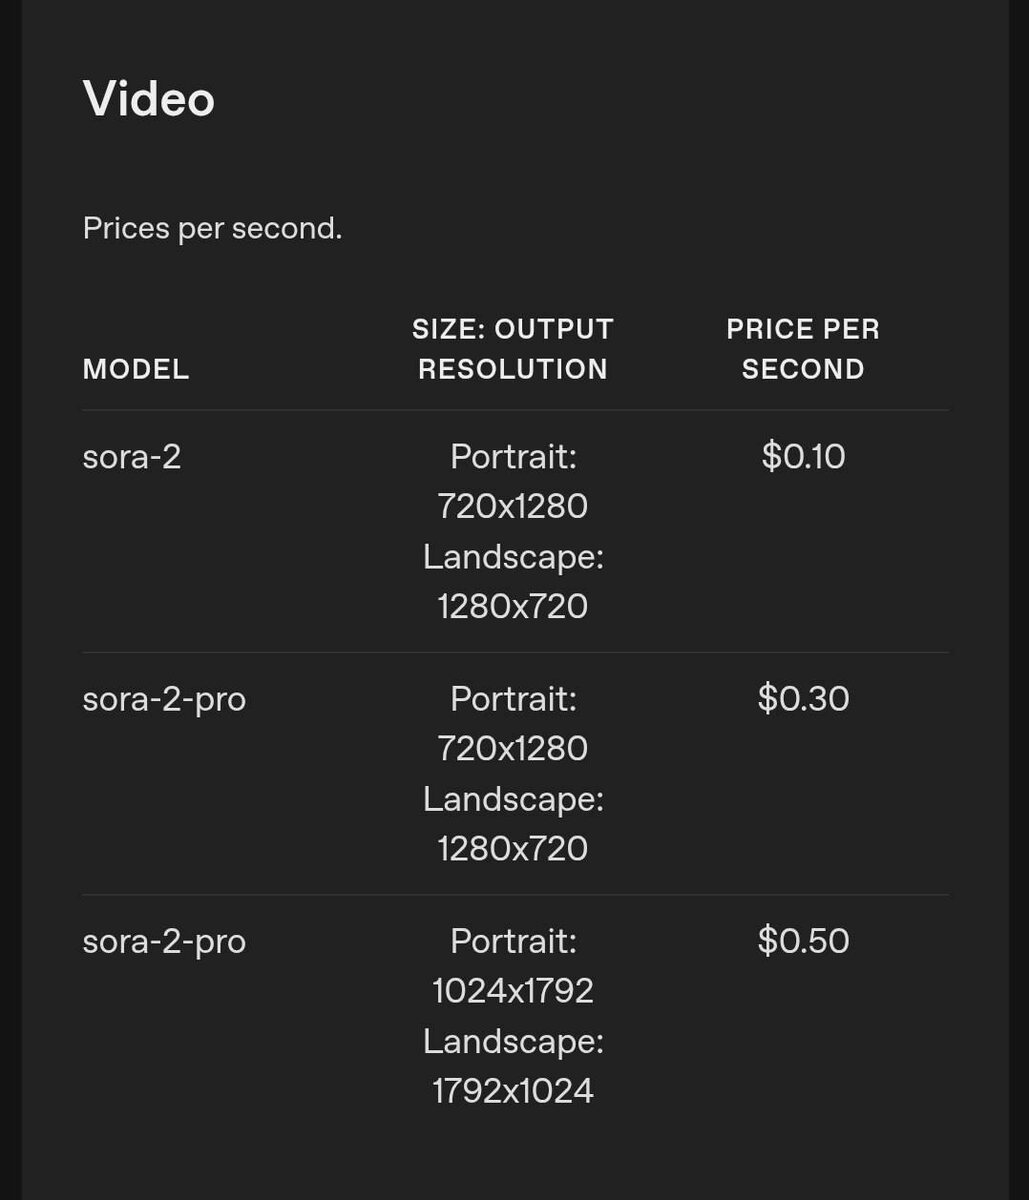1029x1200 pixels.
Task: Click the $0.10 price cell
Action: coord(803,457)
